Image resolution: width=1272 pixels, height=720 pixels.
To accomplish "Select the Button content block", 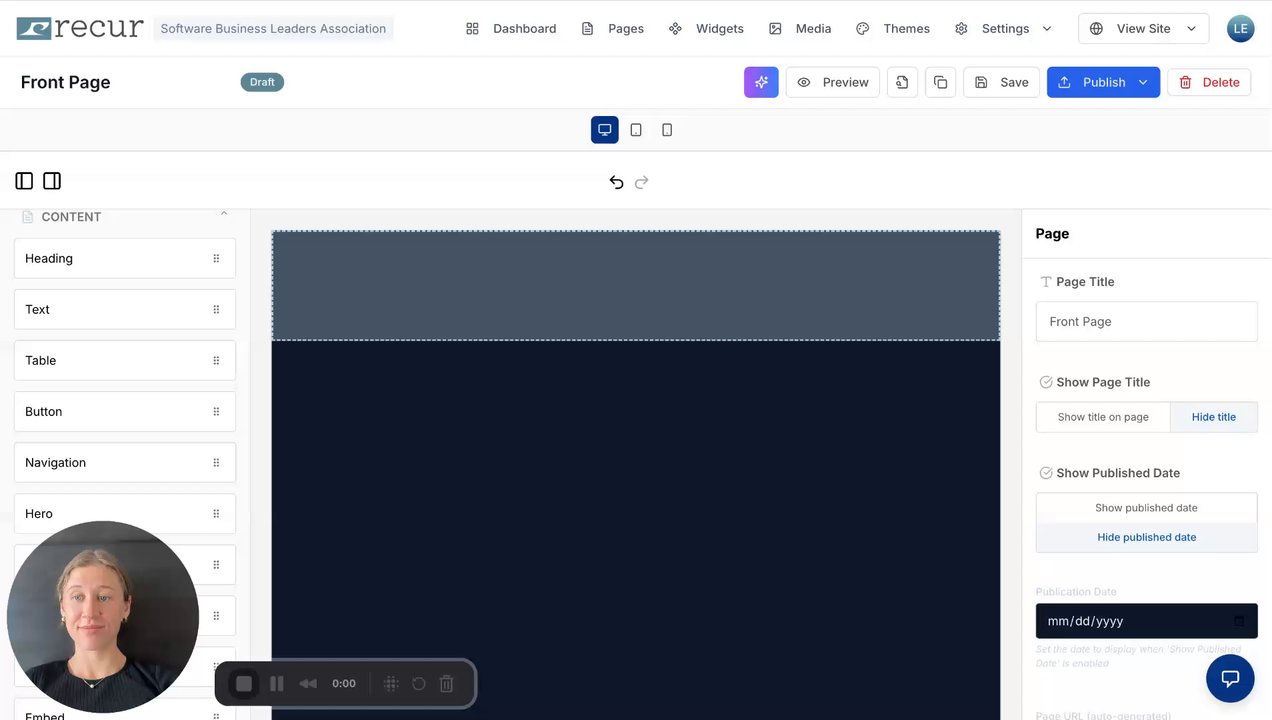I will coord(125,411).
